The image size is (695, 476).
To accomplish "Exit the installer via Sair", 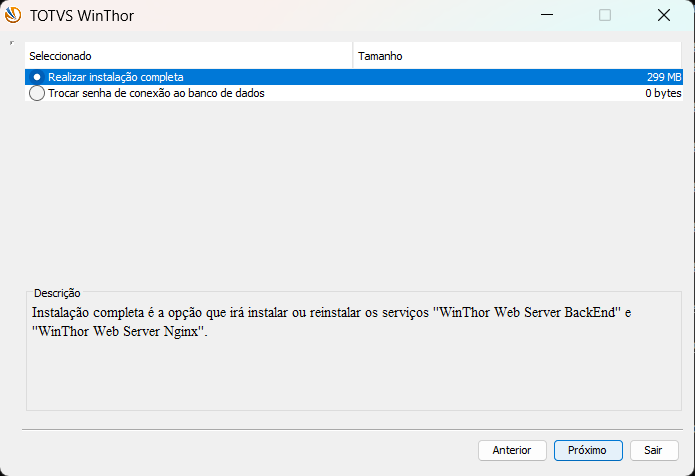I will 654,450.
